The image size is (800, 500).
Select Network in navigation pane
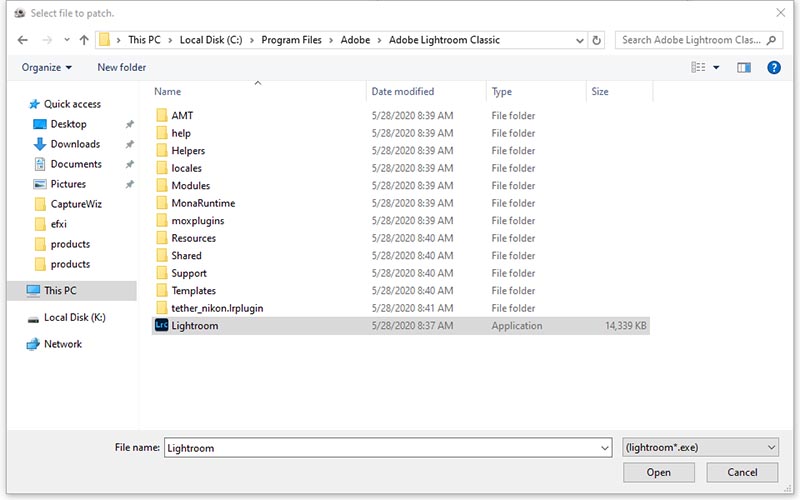[x=63, y=344]
